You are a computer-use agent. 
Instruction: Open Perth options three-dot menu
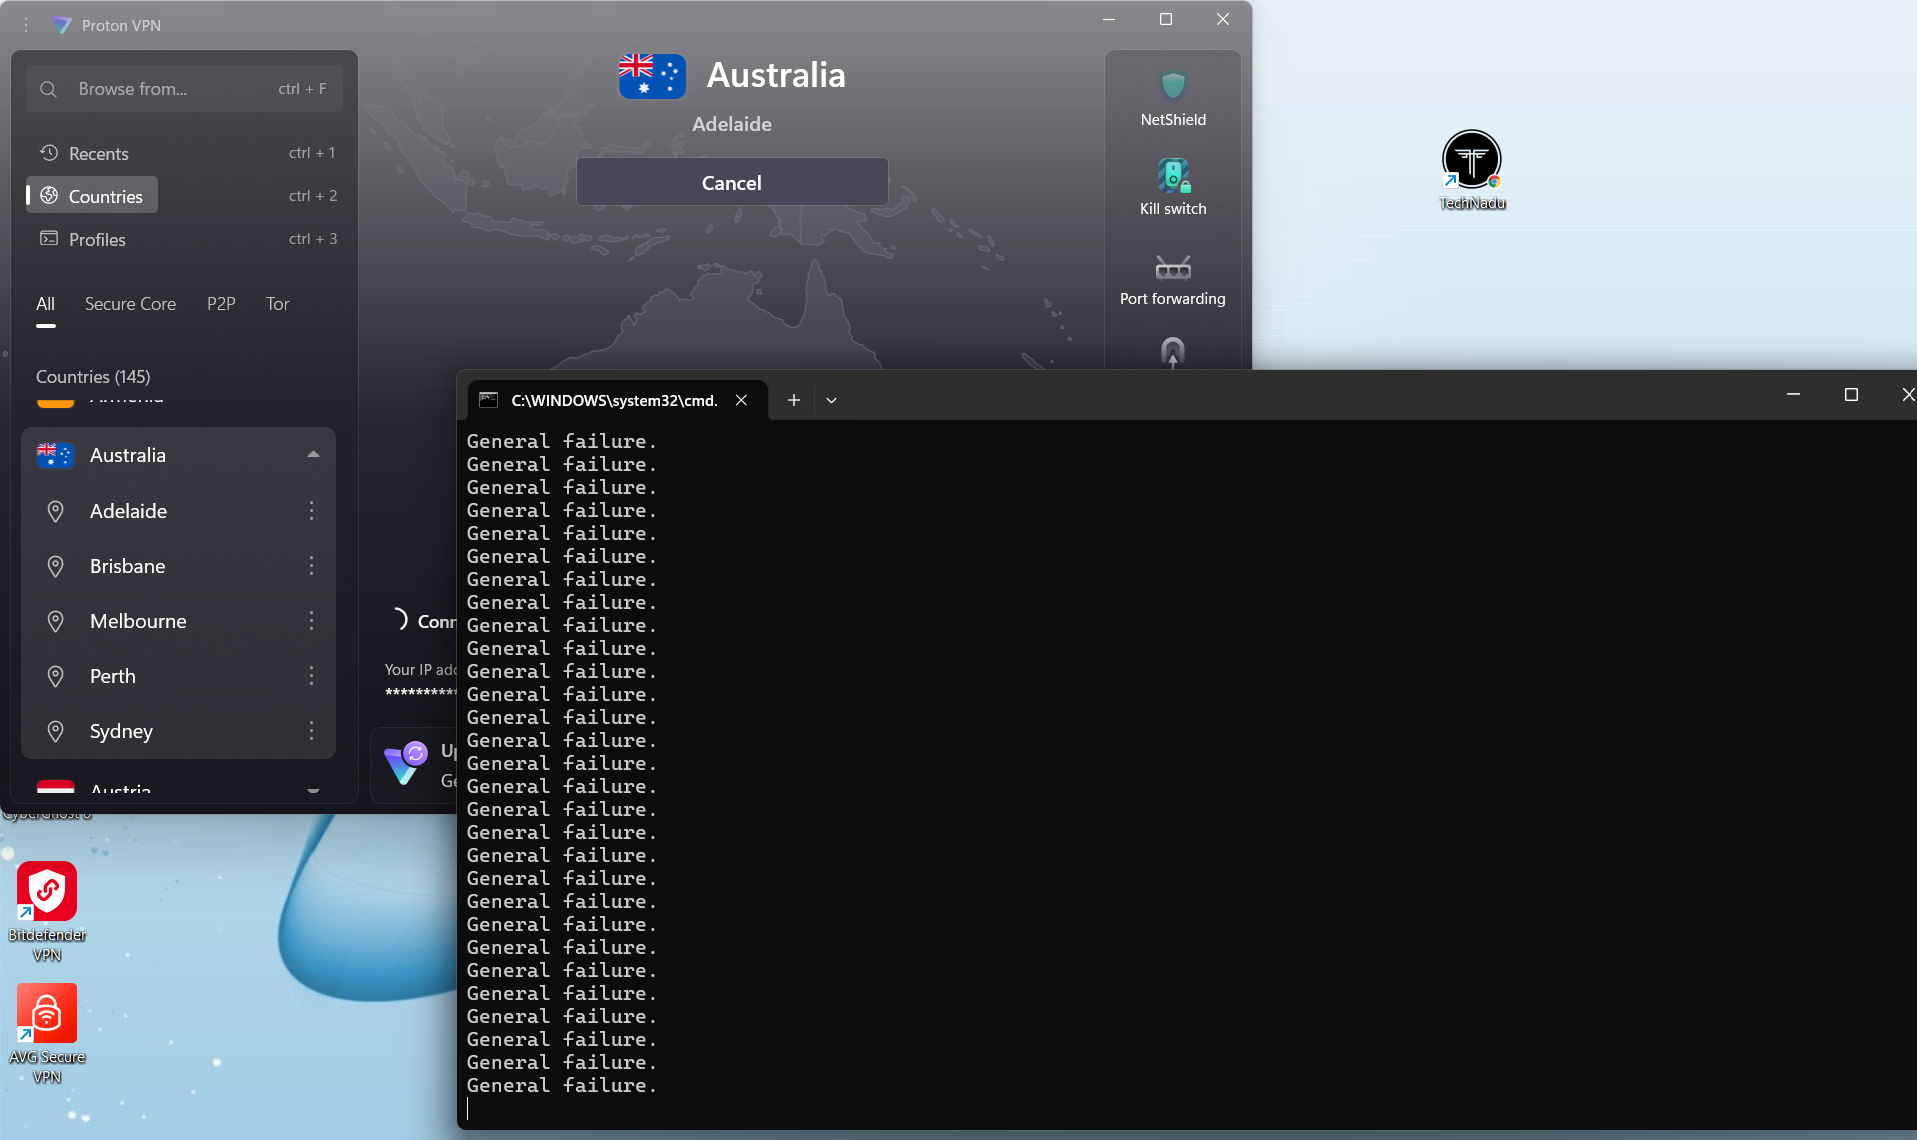click(x=311, y=676)
